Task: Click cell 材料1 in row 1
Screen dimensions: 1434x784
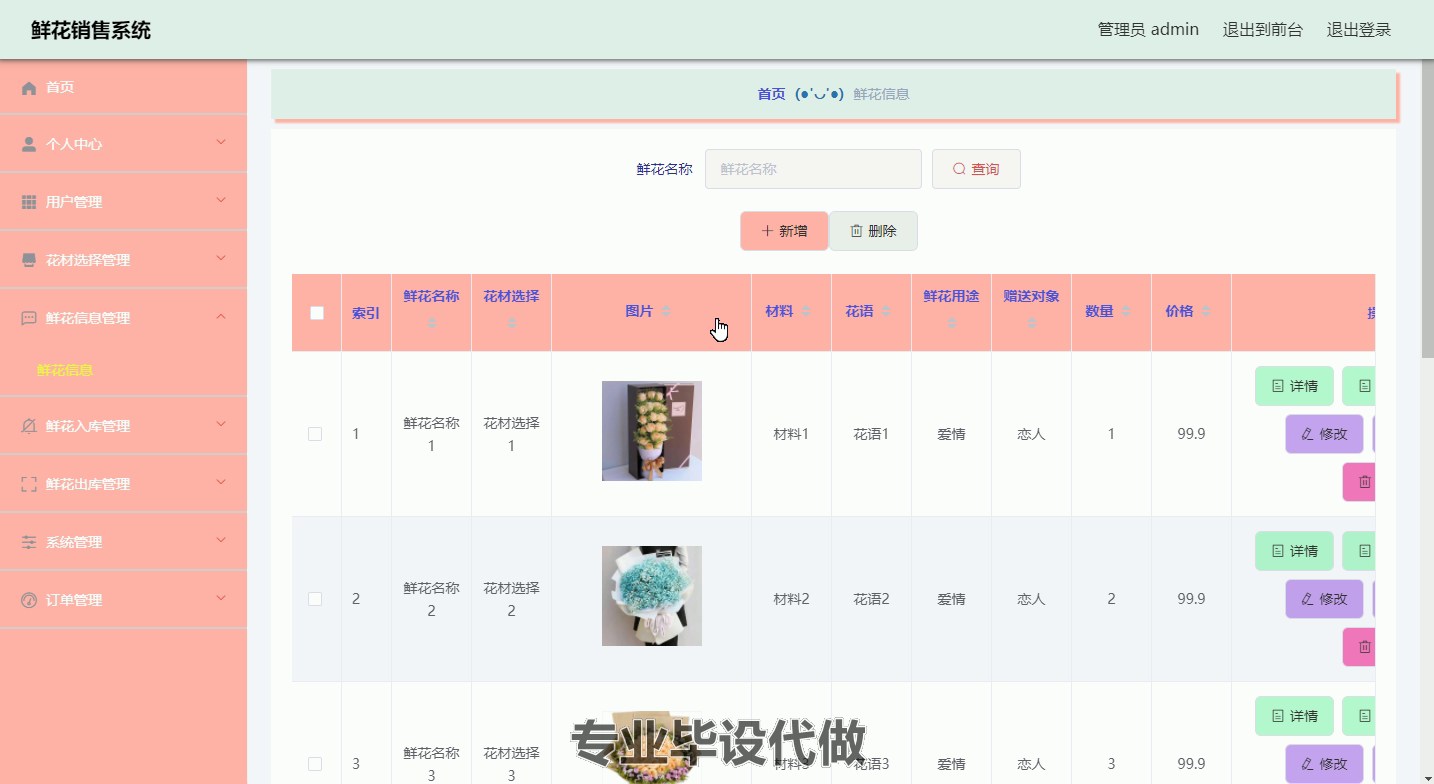Action: pyautogui.click(x=791, y=434)
